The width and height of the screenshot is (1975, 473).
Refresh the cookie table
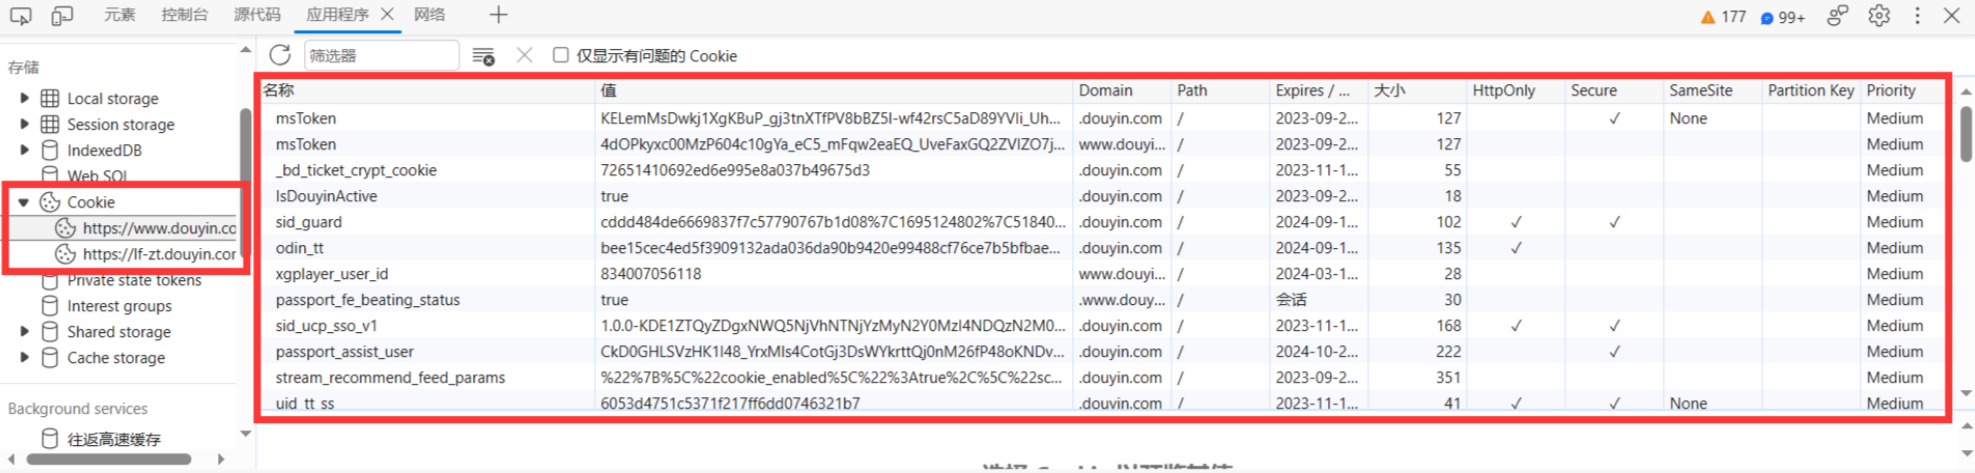tap(280, 55)
